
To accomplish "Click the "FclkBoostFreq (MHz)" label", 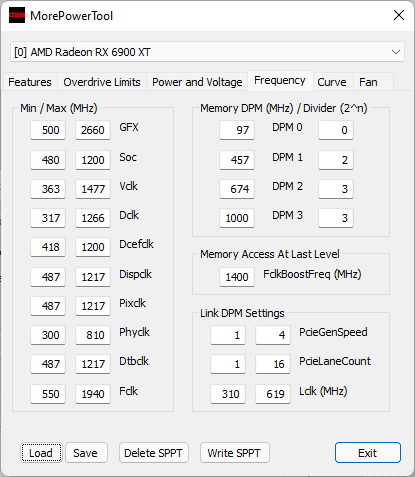I will coord(312,274).
